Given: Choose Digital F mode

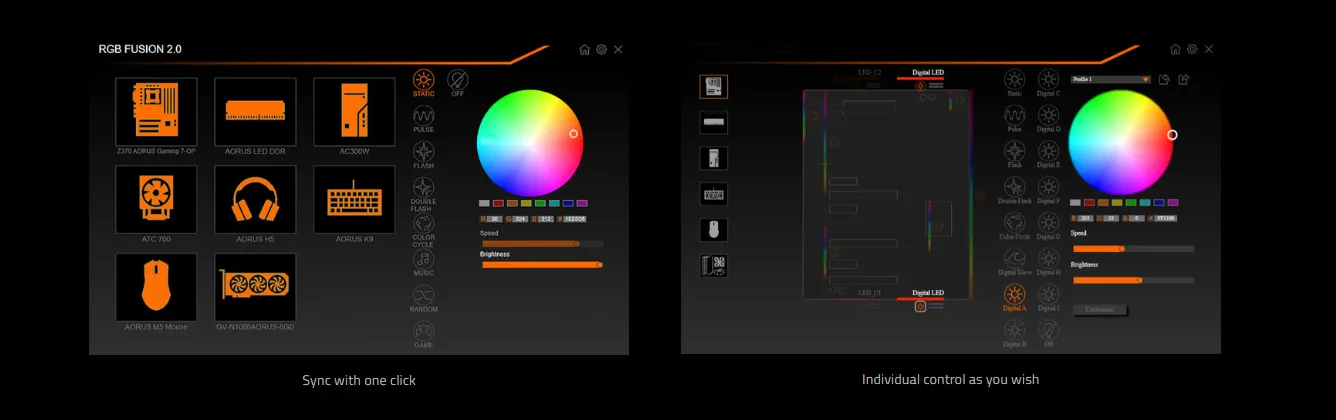Looking at the screenshot, I should point(1048,188).
